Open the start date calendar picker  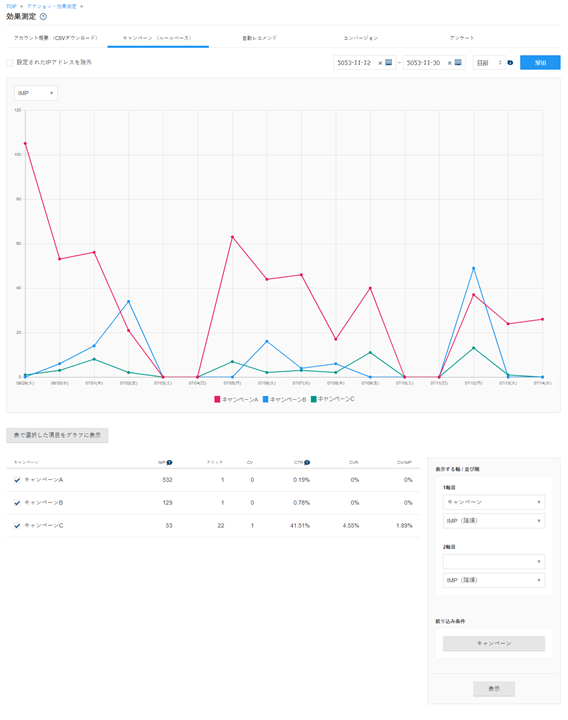388,62
